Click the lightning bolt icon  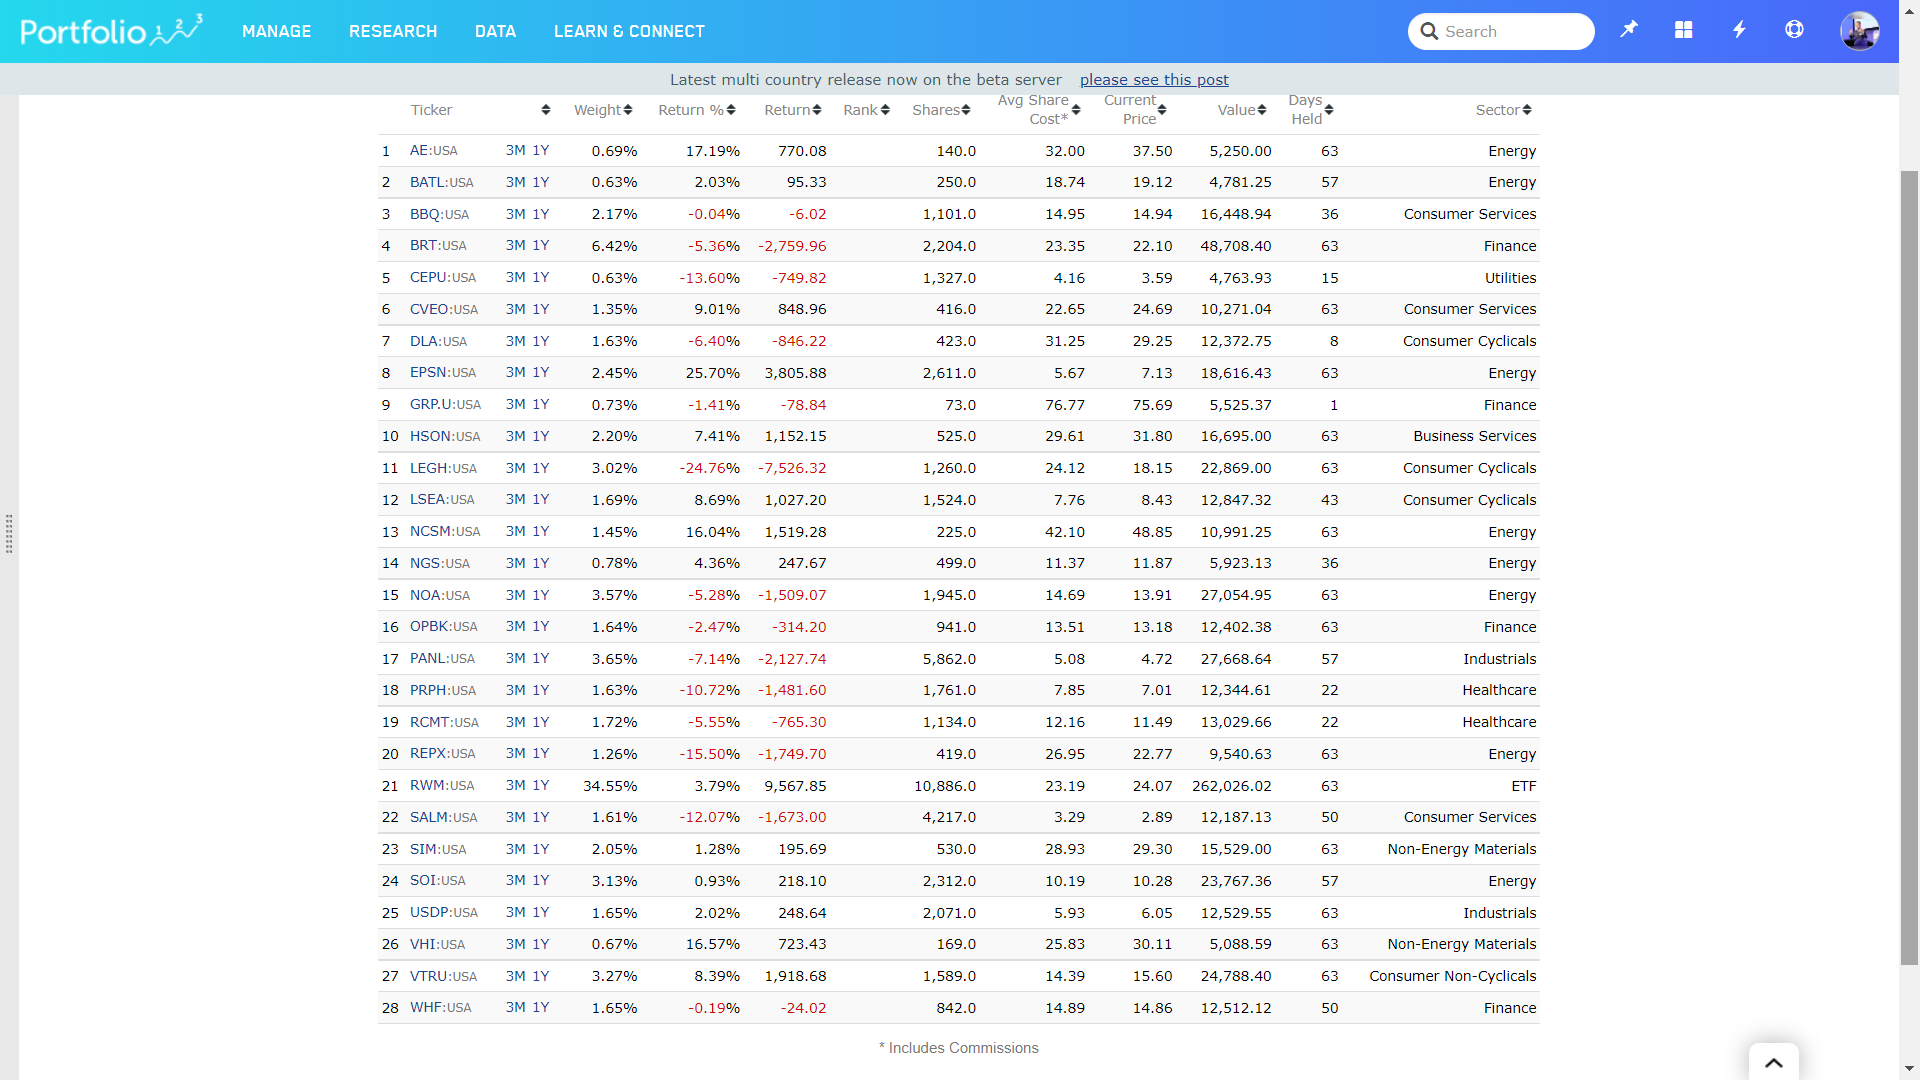1739,30
